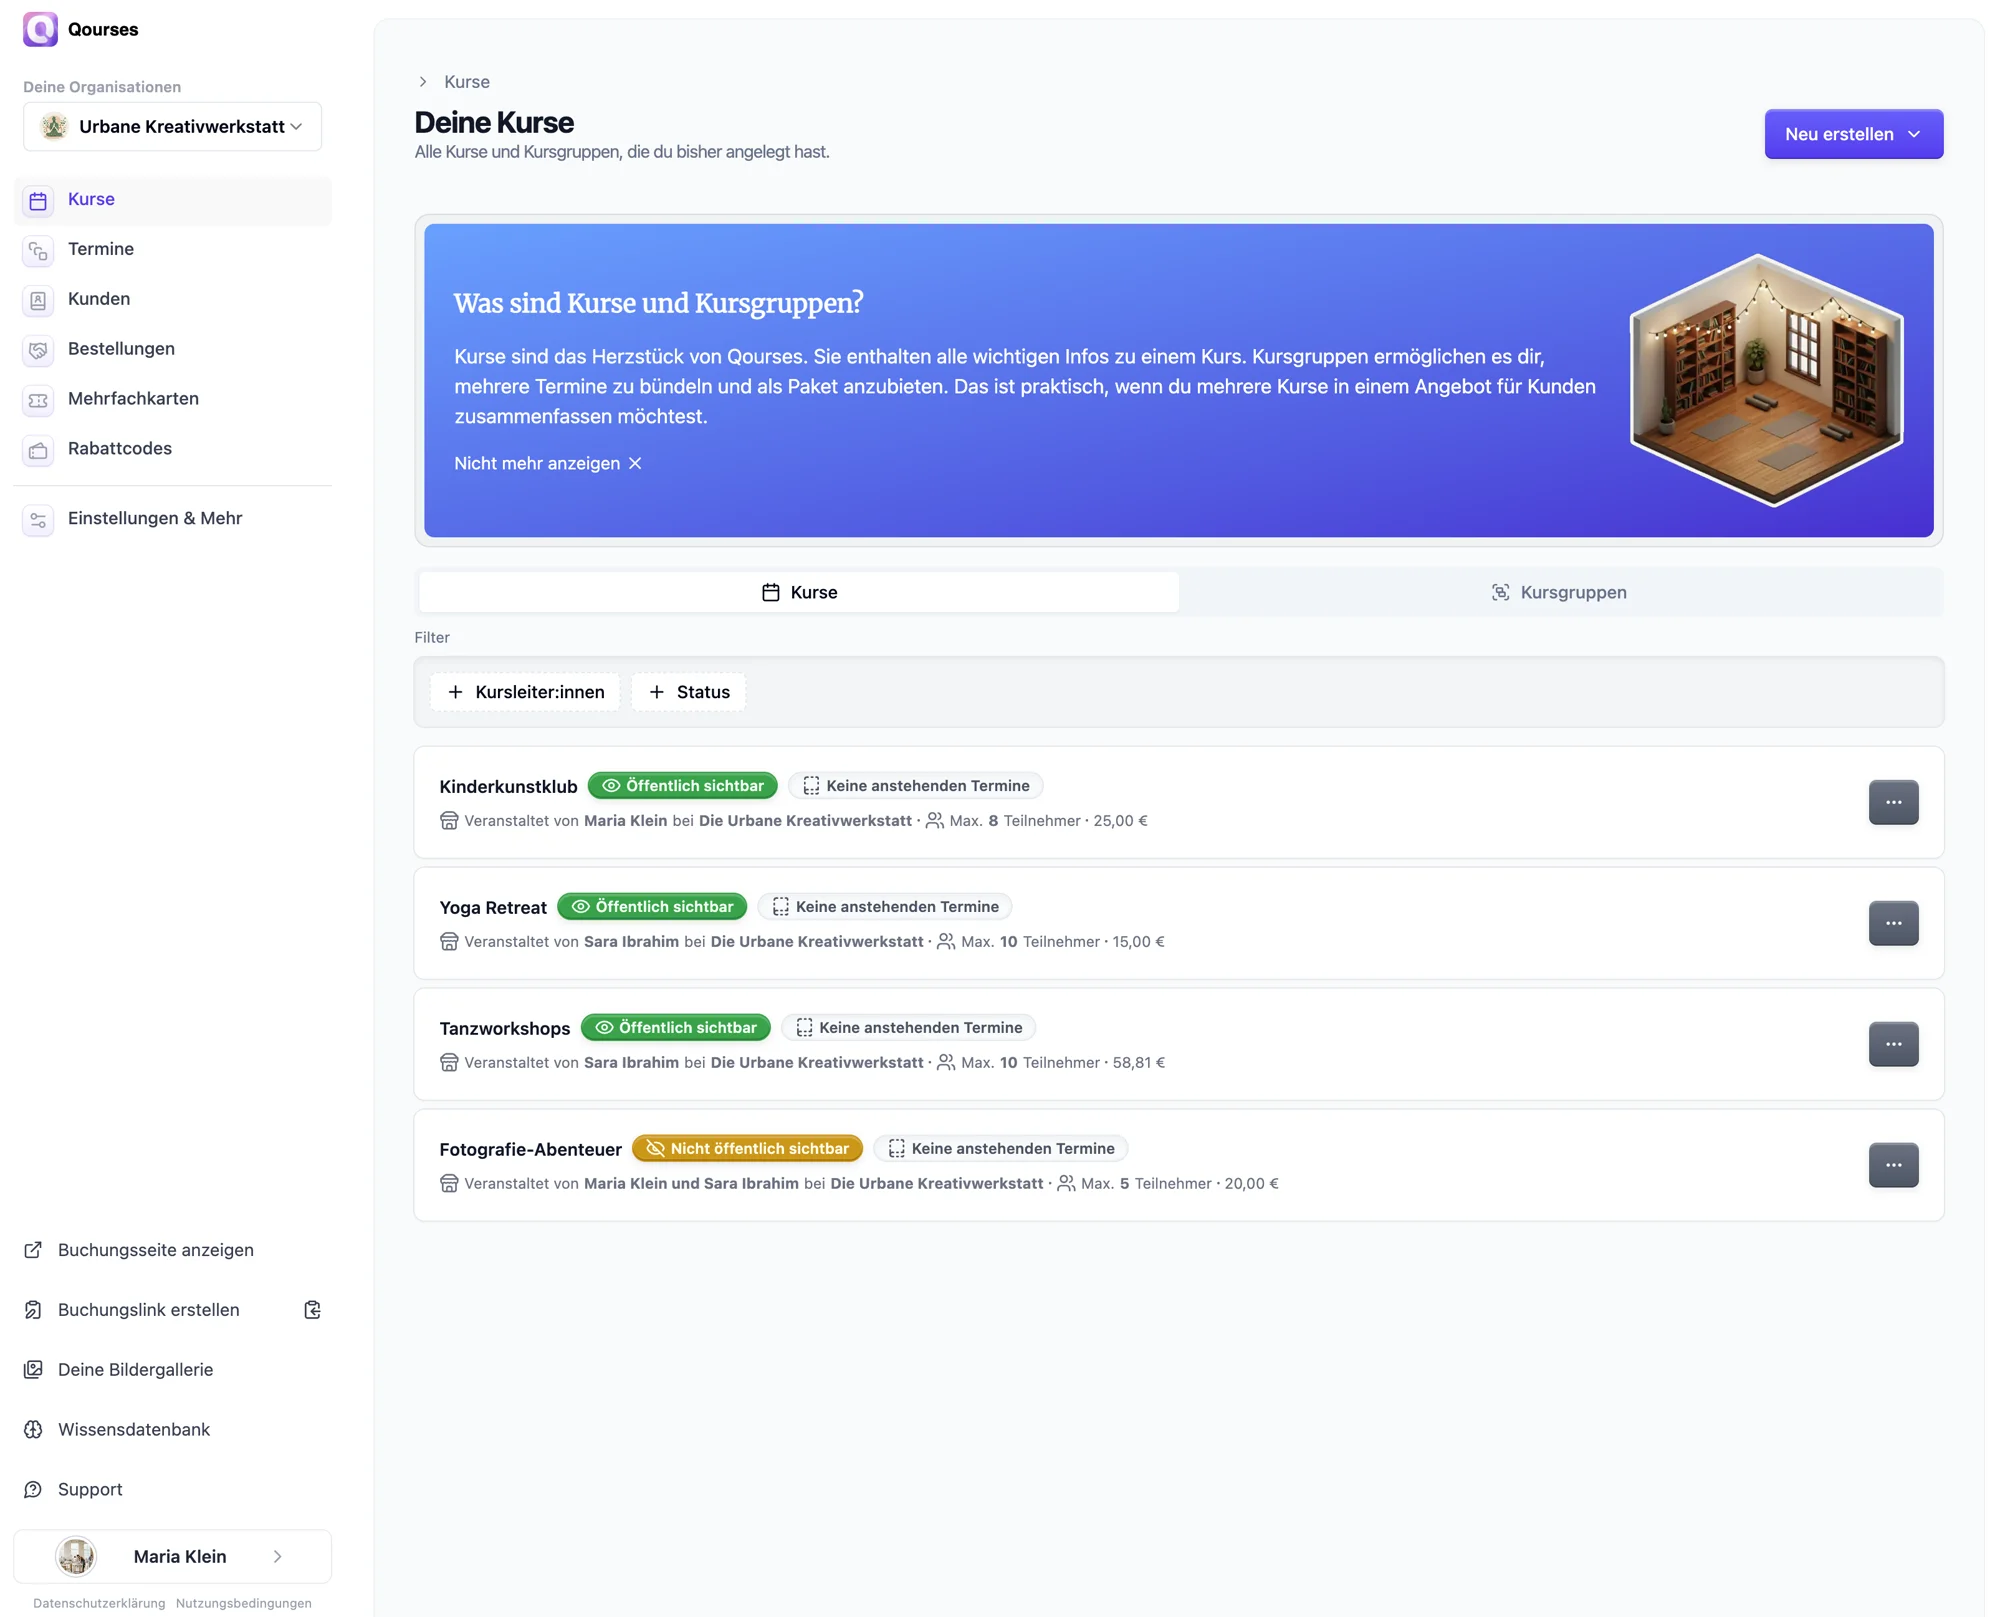Select the Kurse tab above the filter

[799, 591]
